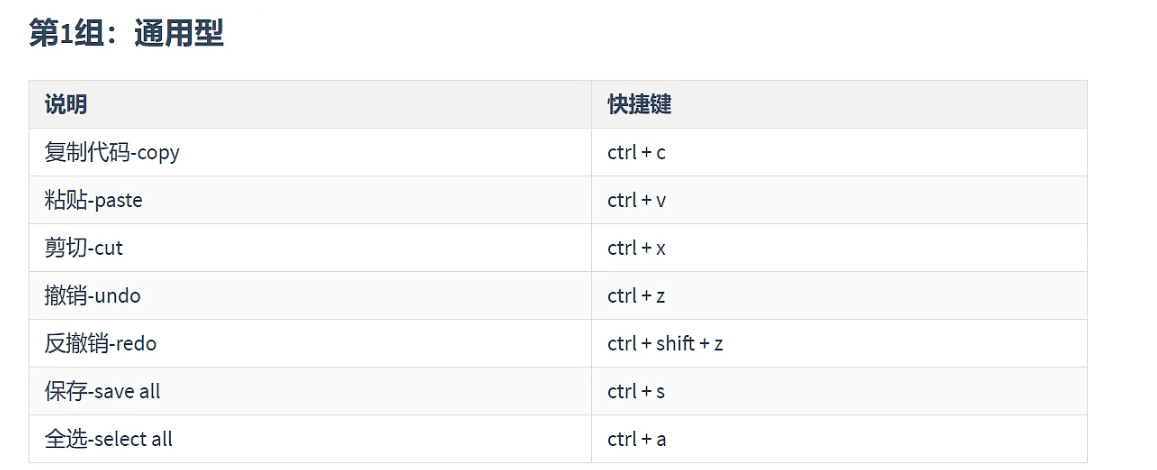Click the ctrl + a shortcut cell
The image size is (1157, 470).
[839, 439]
